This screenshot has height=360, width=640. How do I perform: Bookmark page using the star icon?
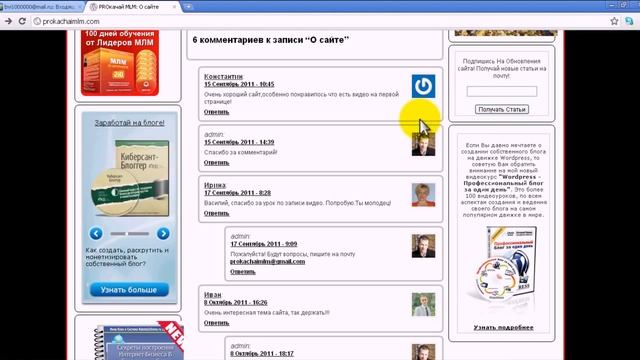pyautogui.click(x=614, y=21)
